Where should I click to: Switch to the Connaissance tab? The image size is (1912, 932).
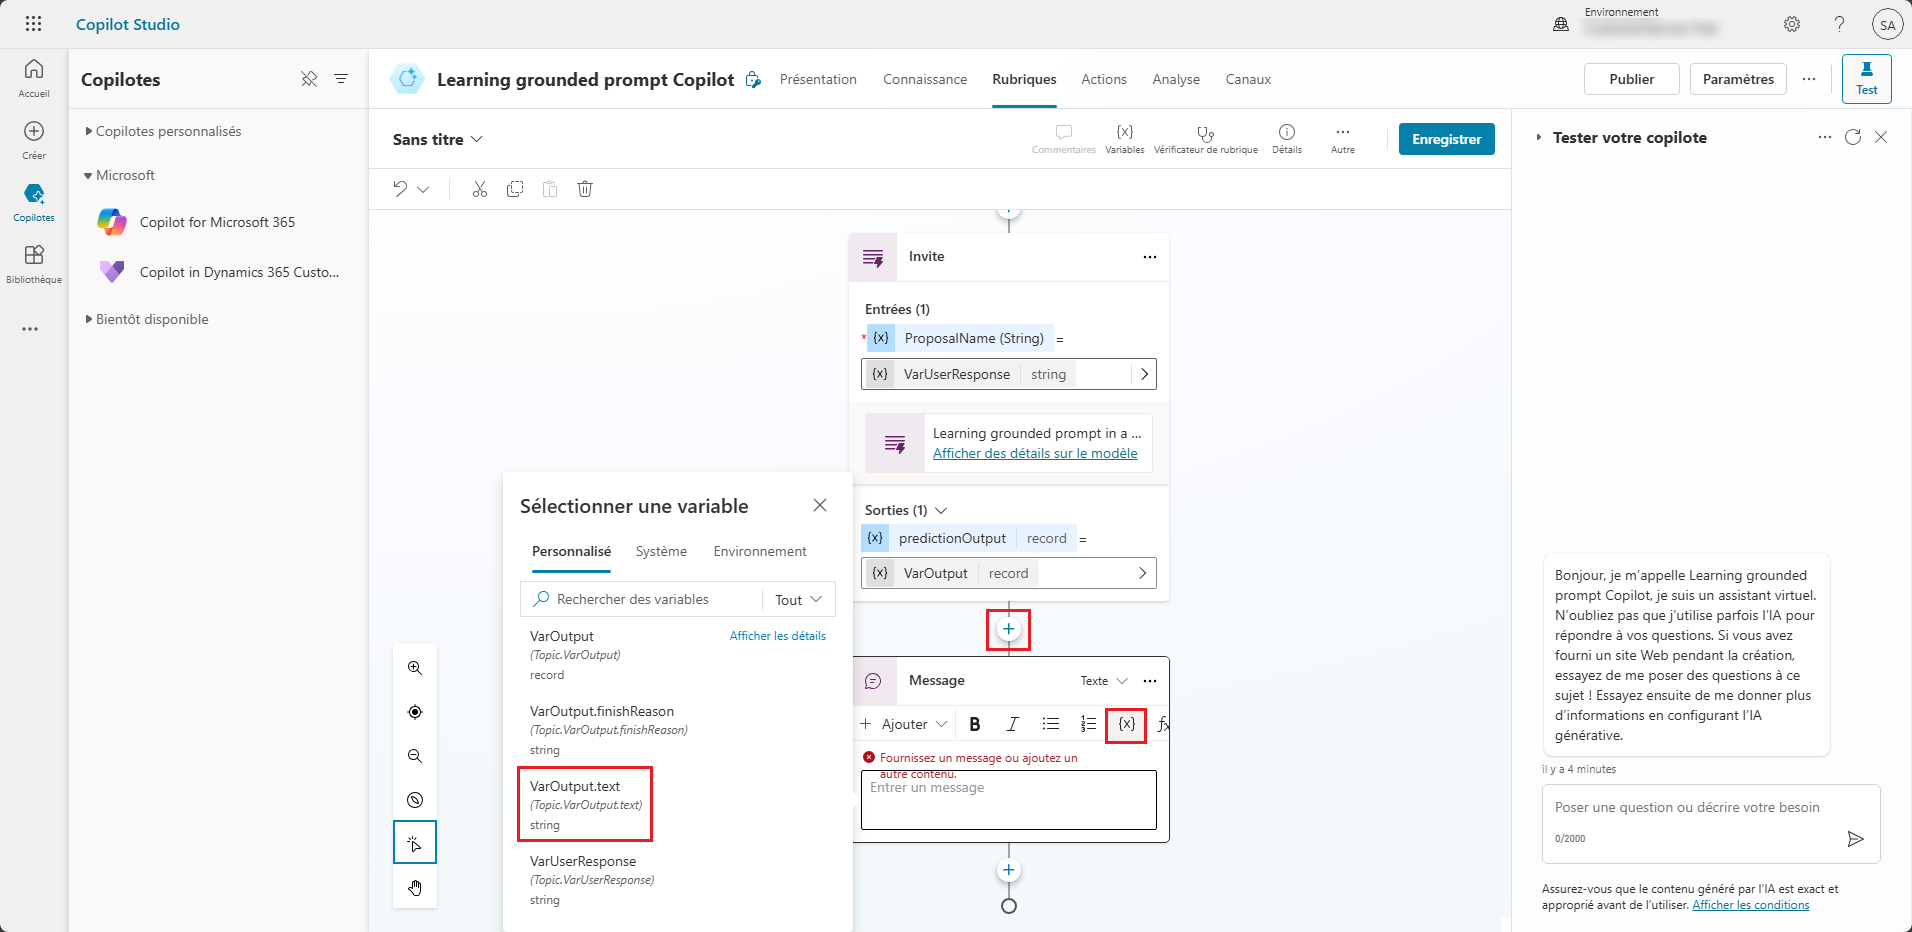[925, 79]
